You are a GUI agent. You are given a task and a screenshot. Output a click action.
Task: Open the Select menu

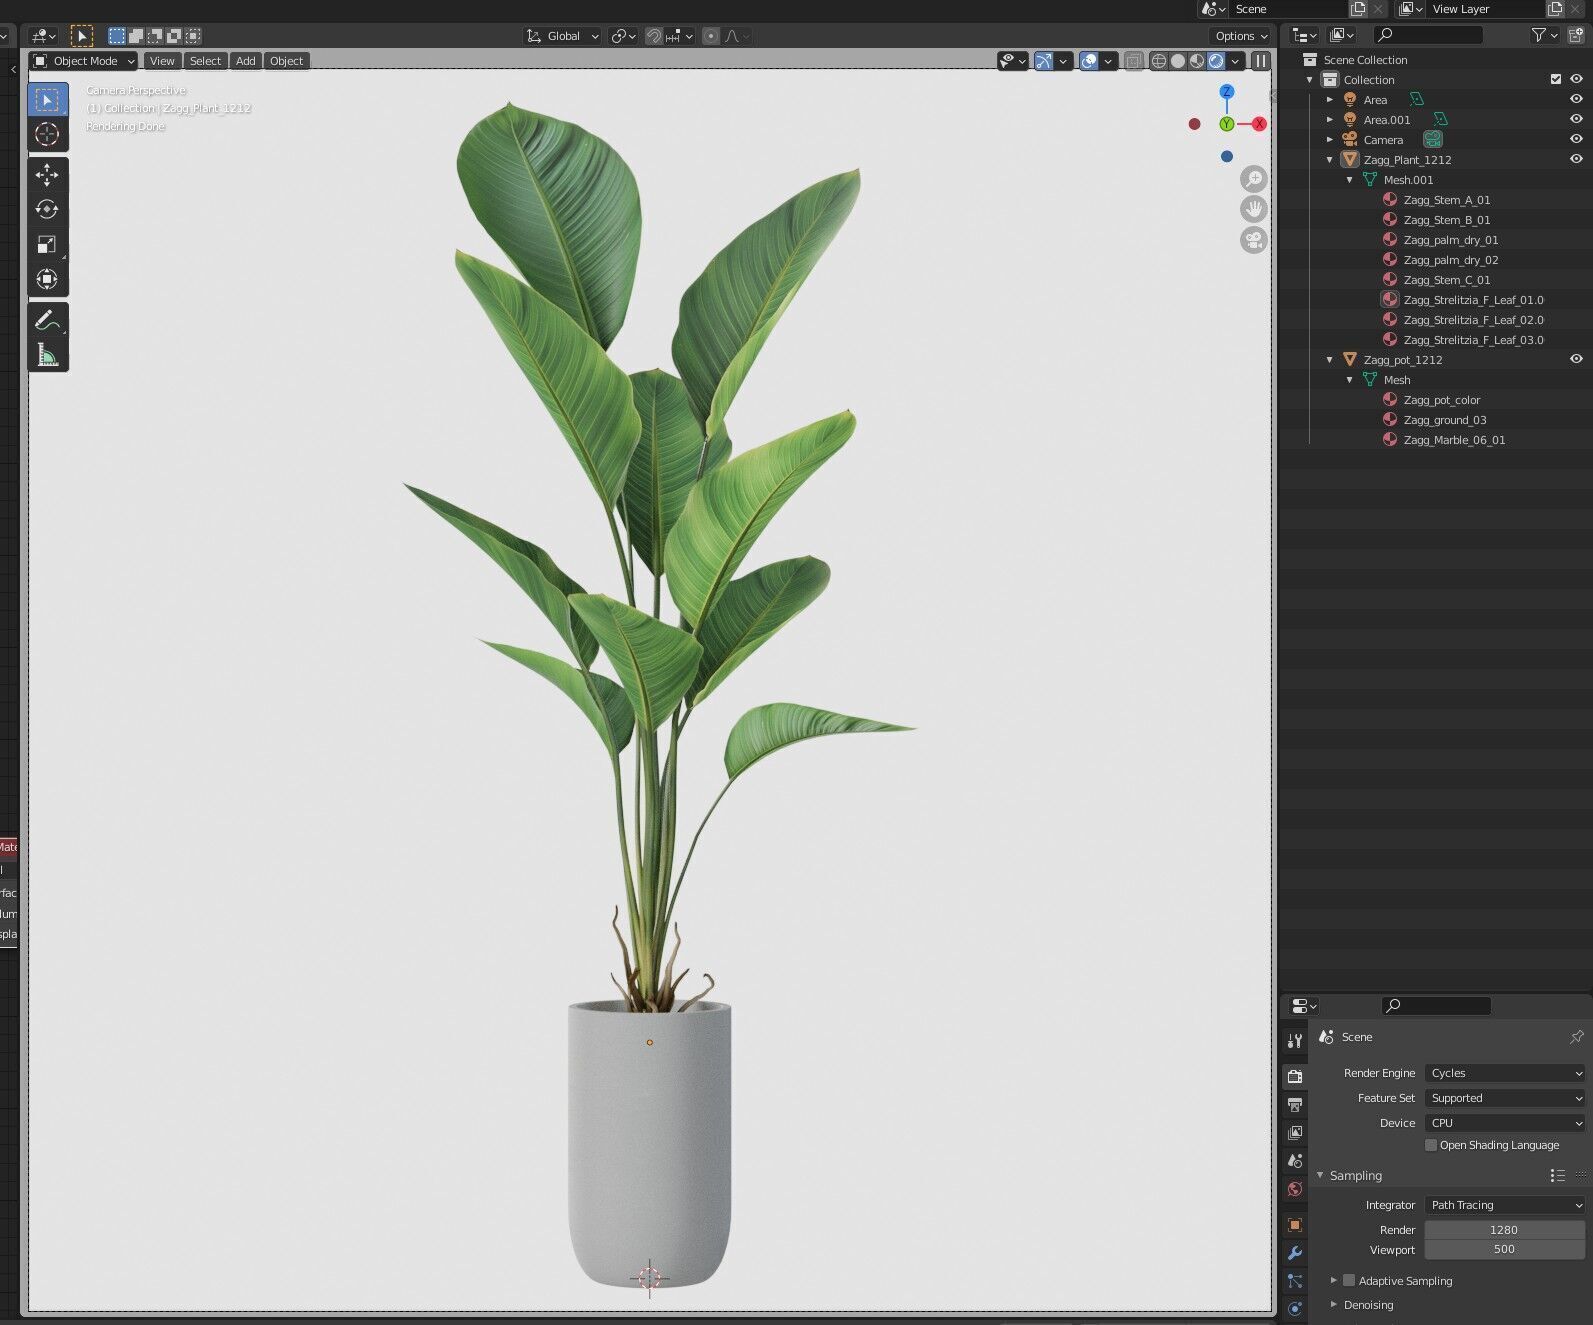(205, 61)
